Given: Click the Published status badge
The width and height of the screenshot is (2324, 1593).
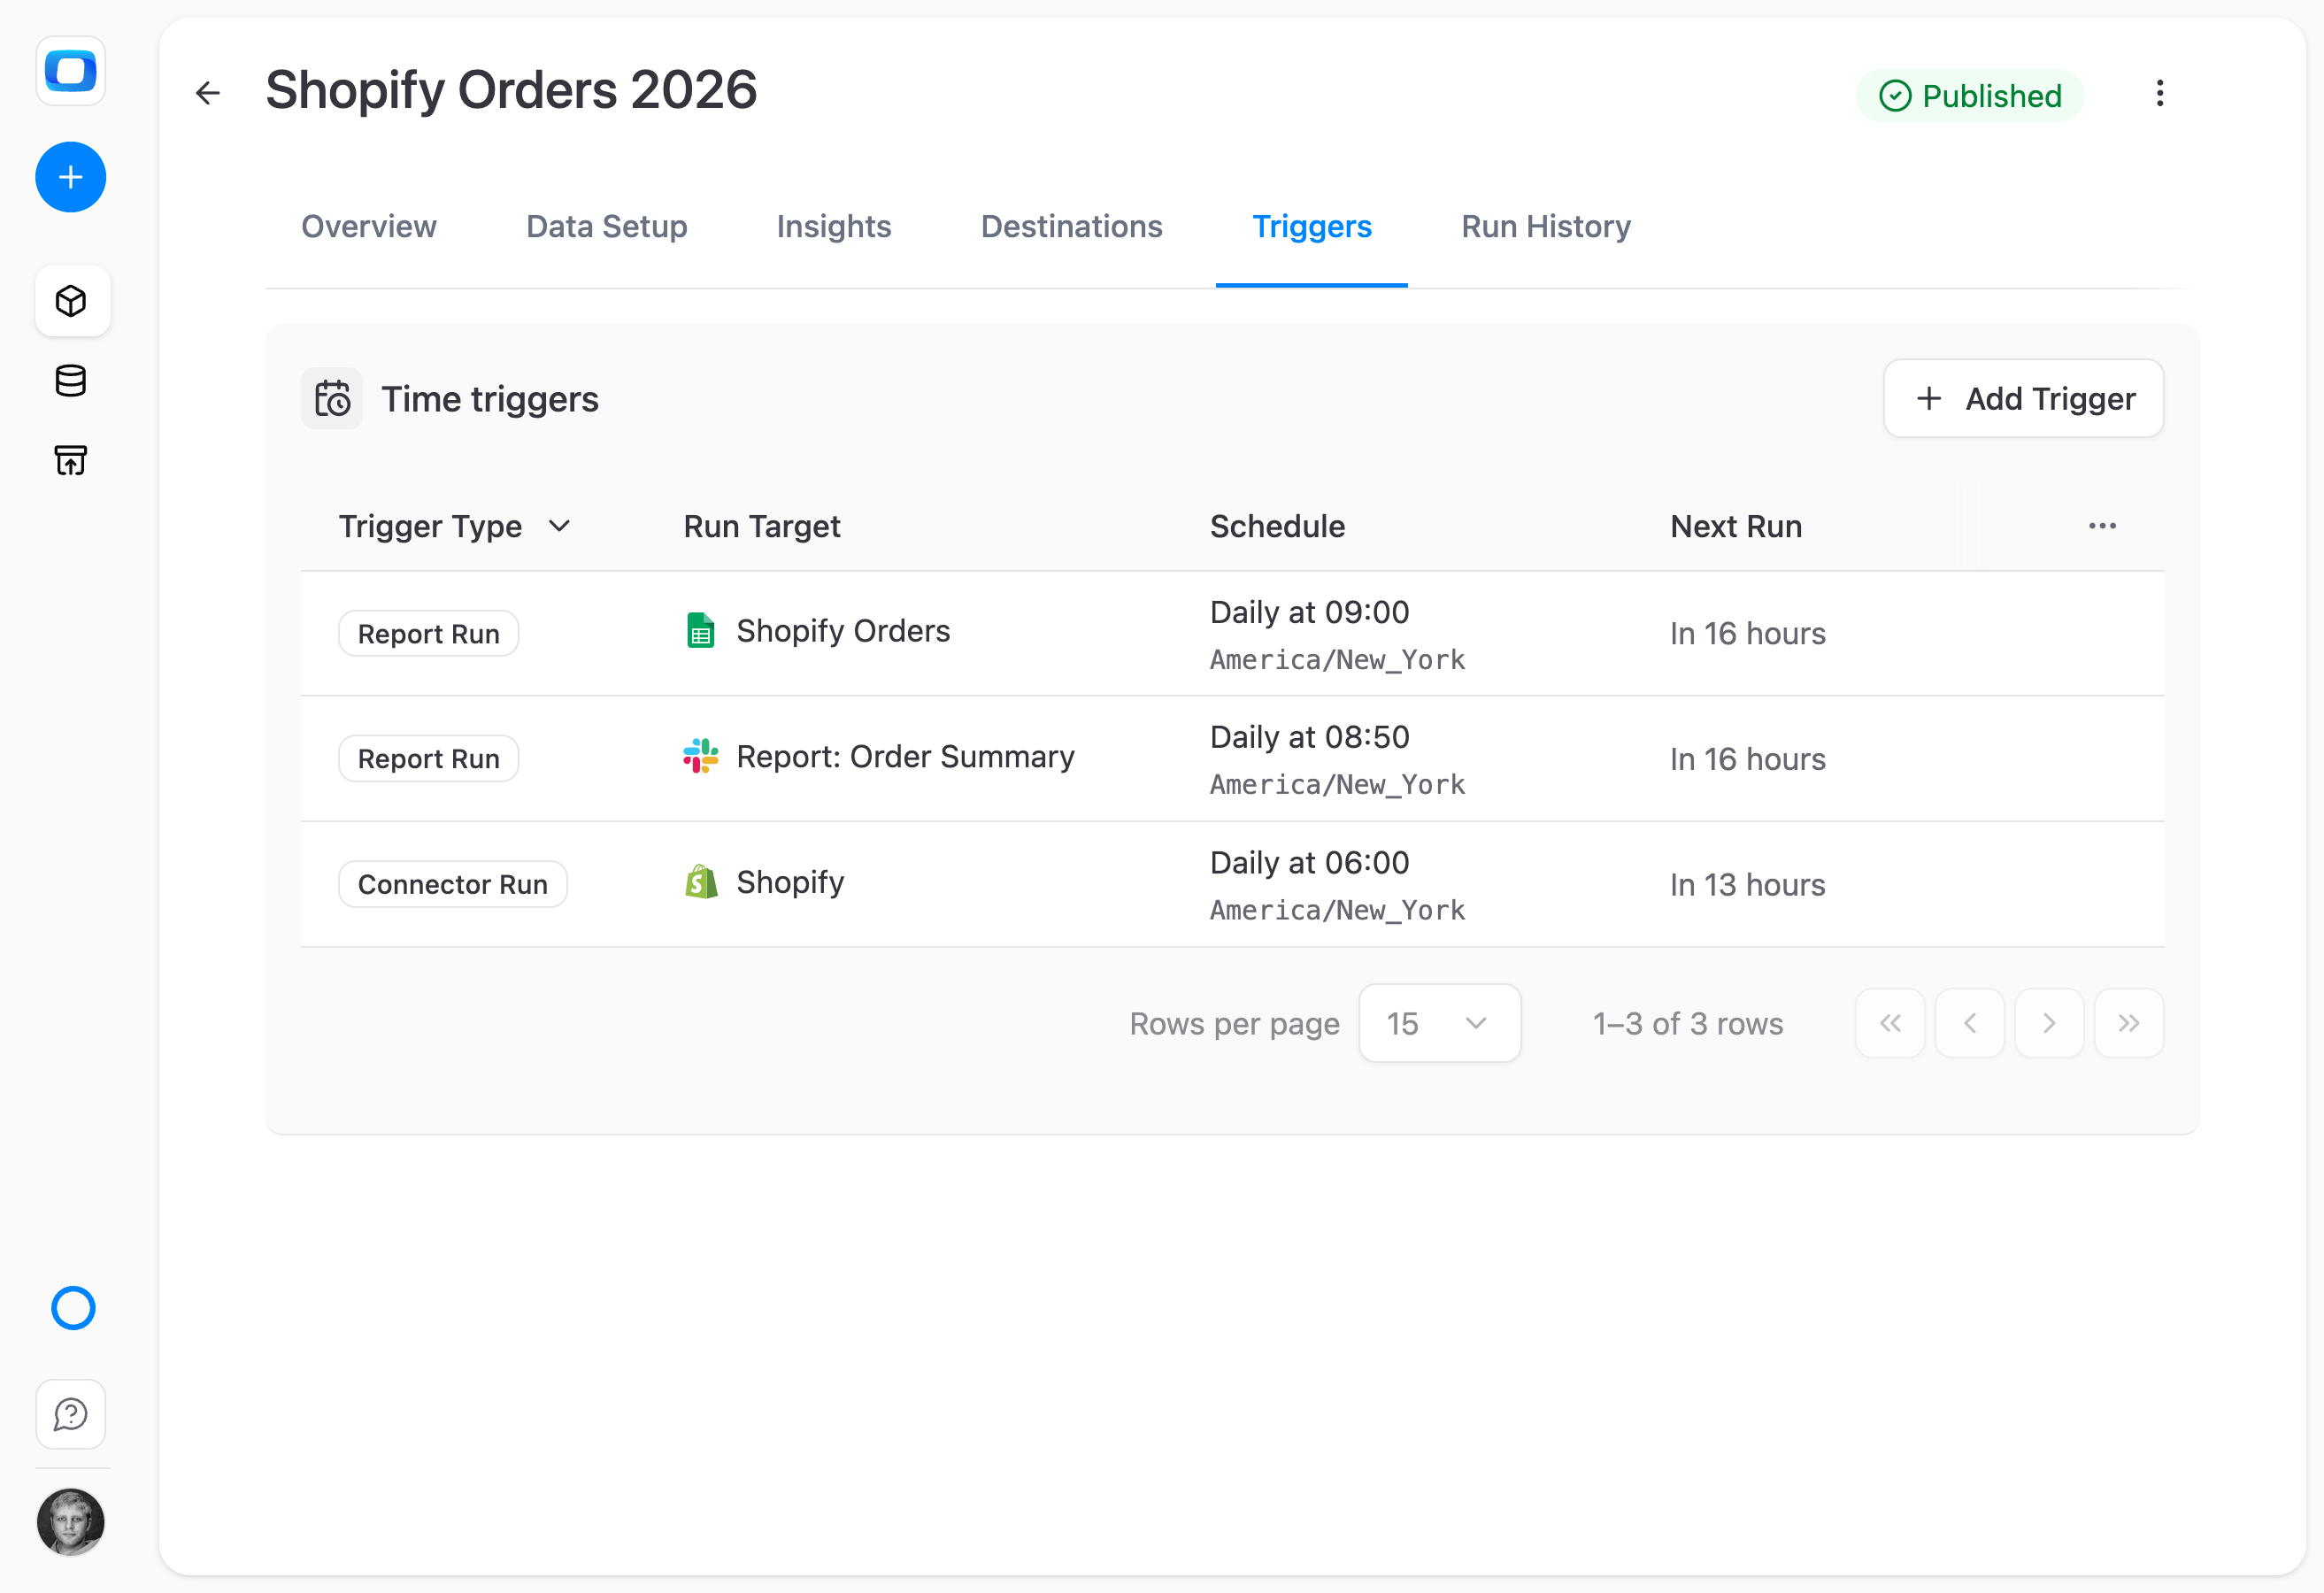Looking at the screenshot, I should 1970,96.
